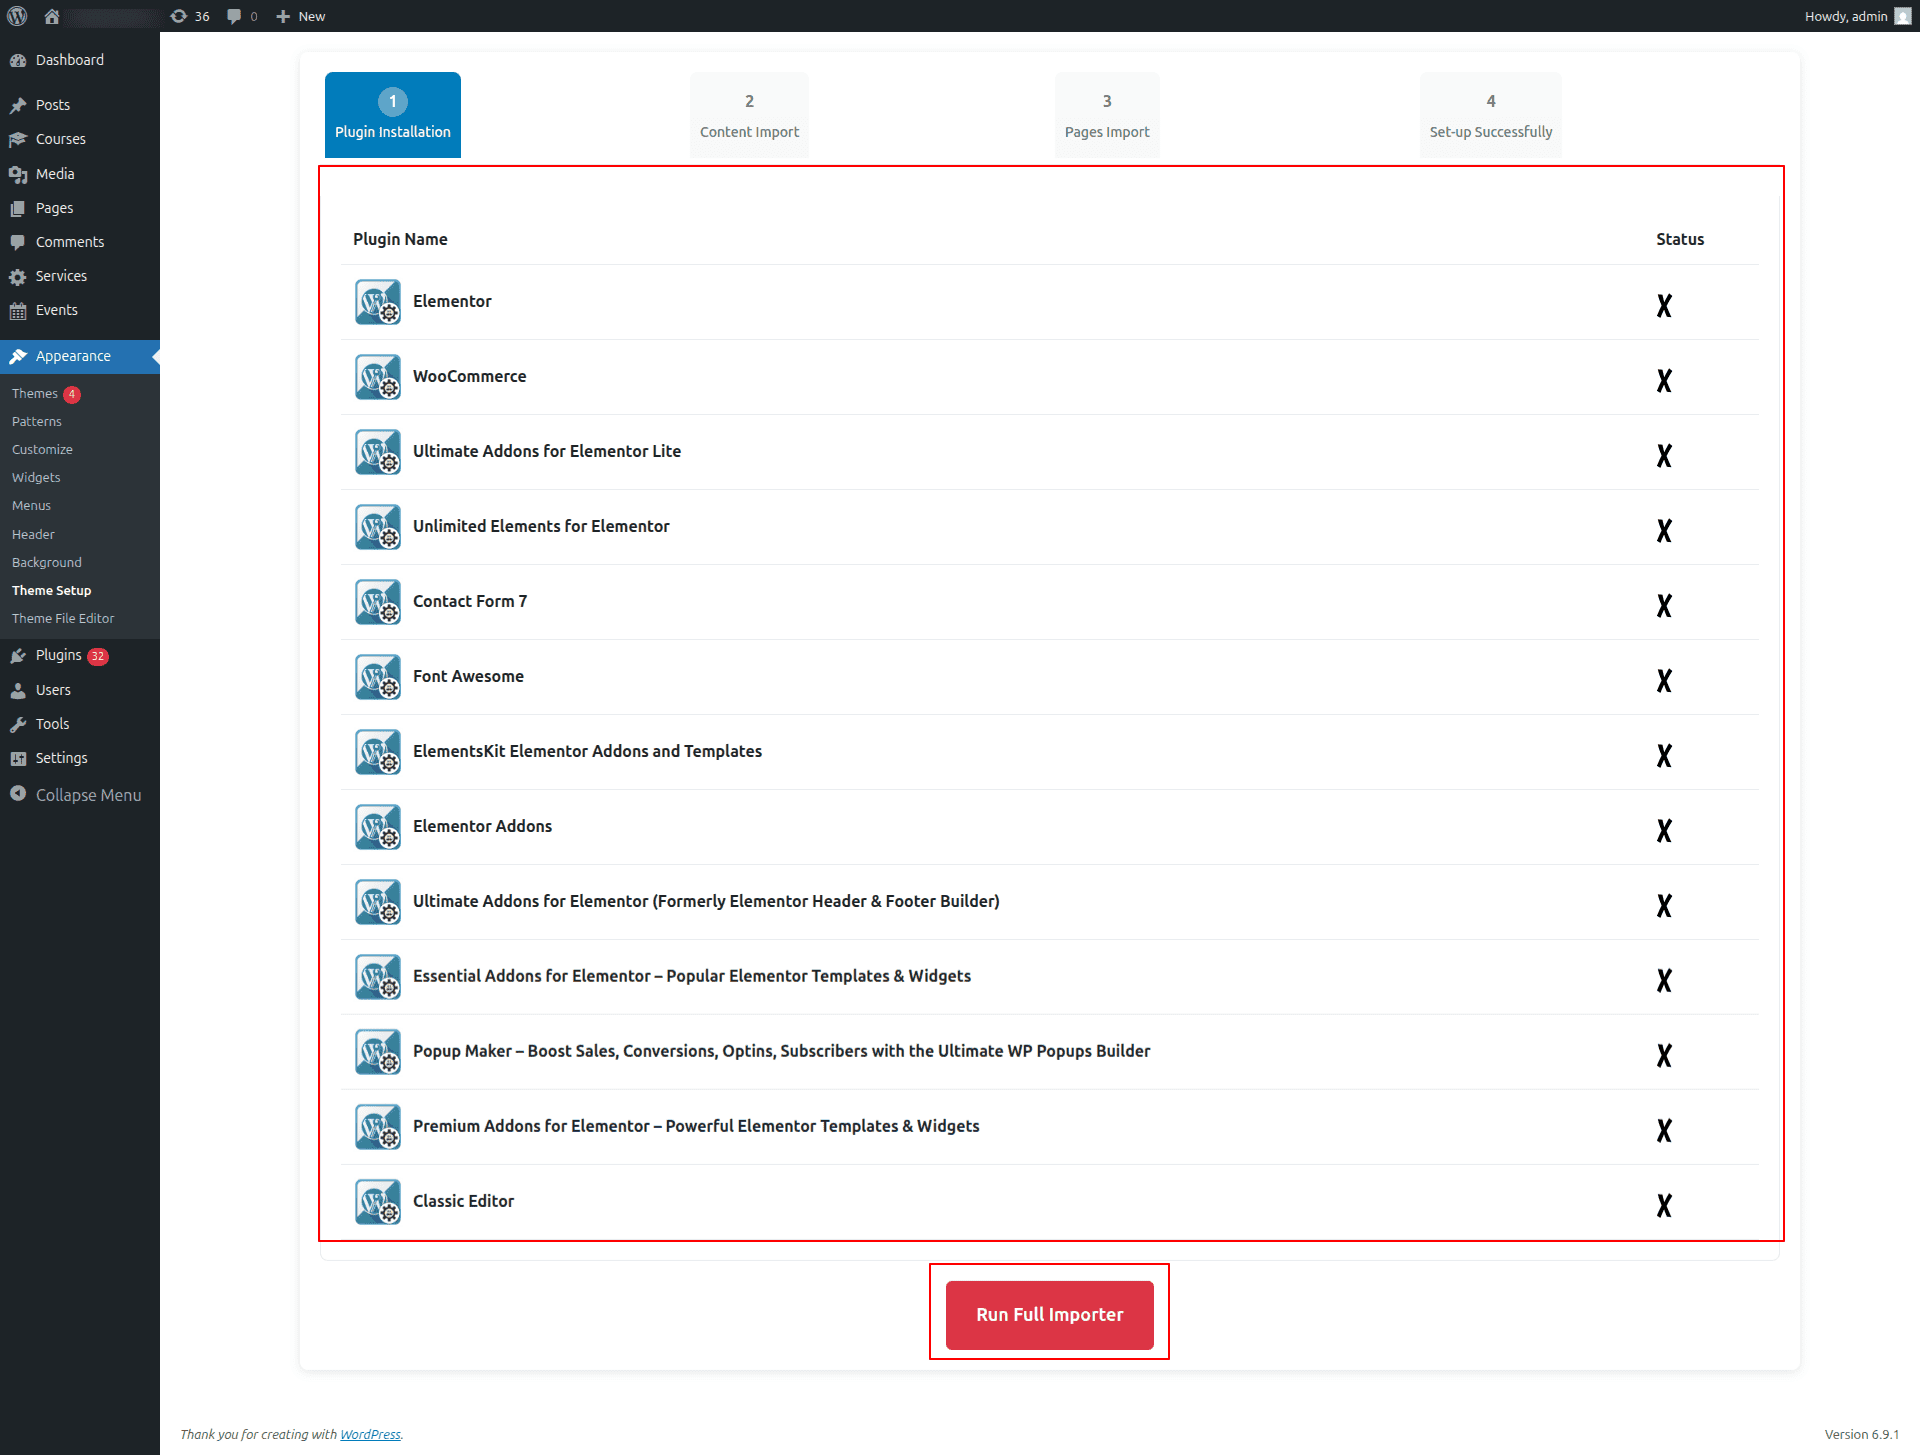Switch to the Content Import step tab

pyautogui.click(x=749, y=116)
